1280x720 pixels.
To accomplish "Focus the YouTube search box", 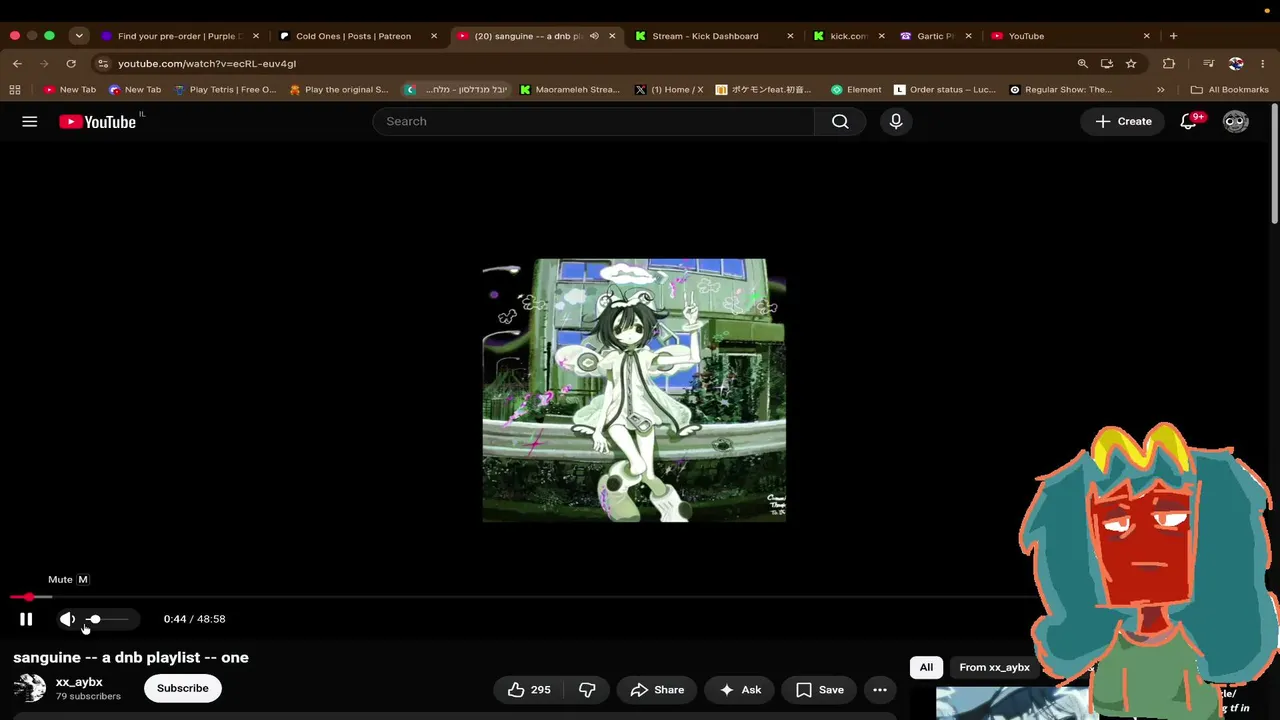I will (x=594, y=121).
